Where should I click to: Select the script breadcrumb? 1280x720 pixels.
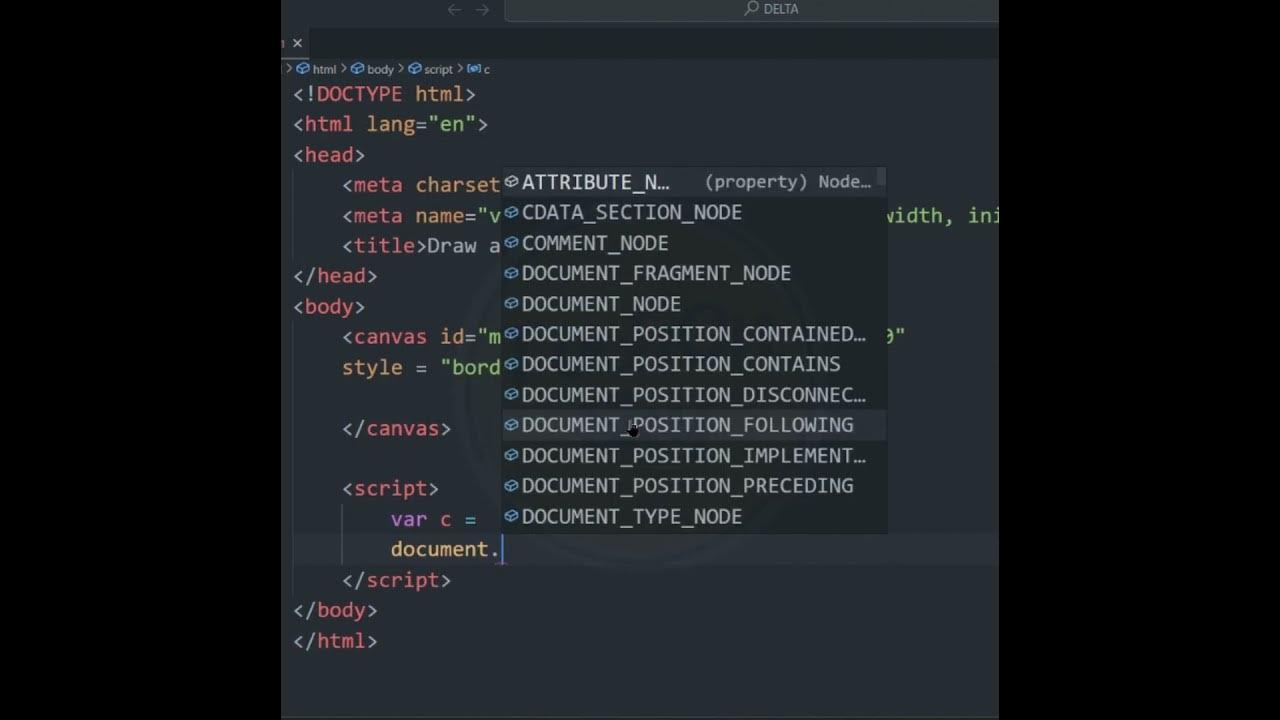[431, 69]
